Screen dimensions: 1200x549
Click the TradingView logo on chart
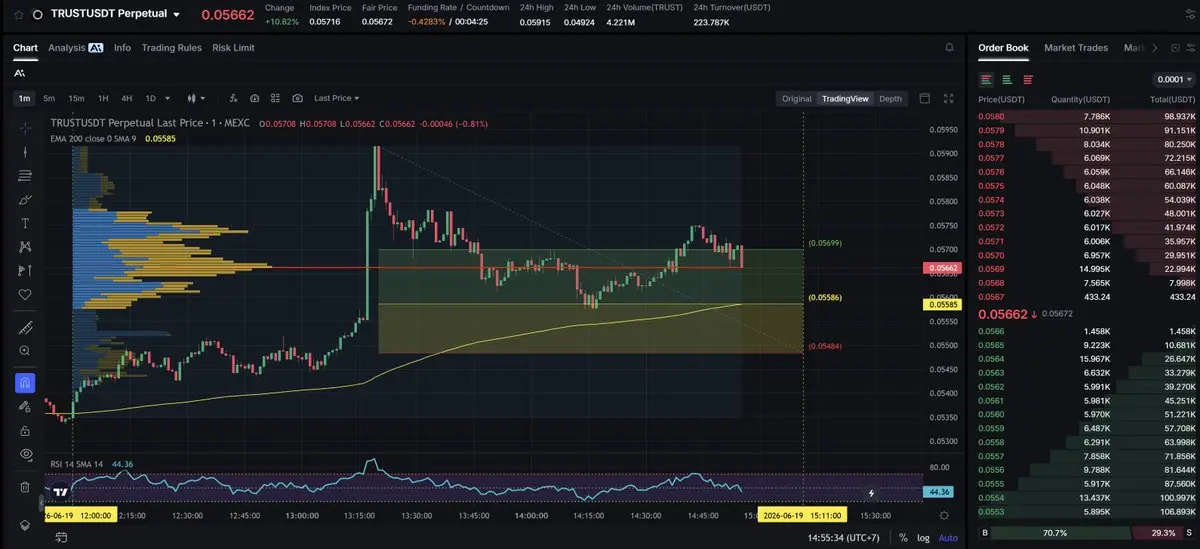(x=60, y=492)
